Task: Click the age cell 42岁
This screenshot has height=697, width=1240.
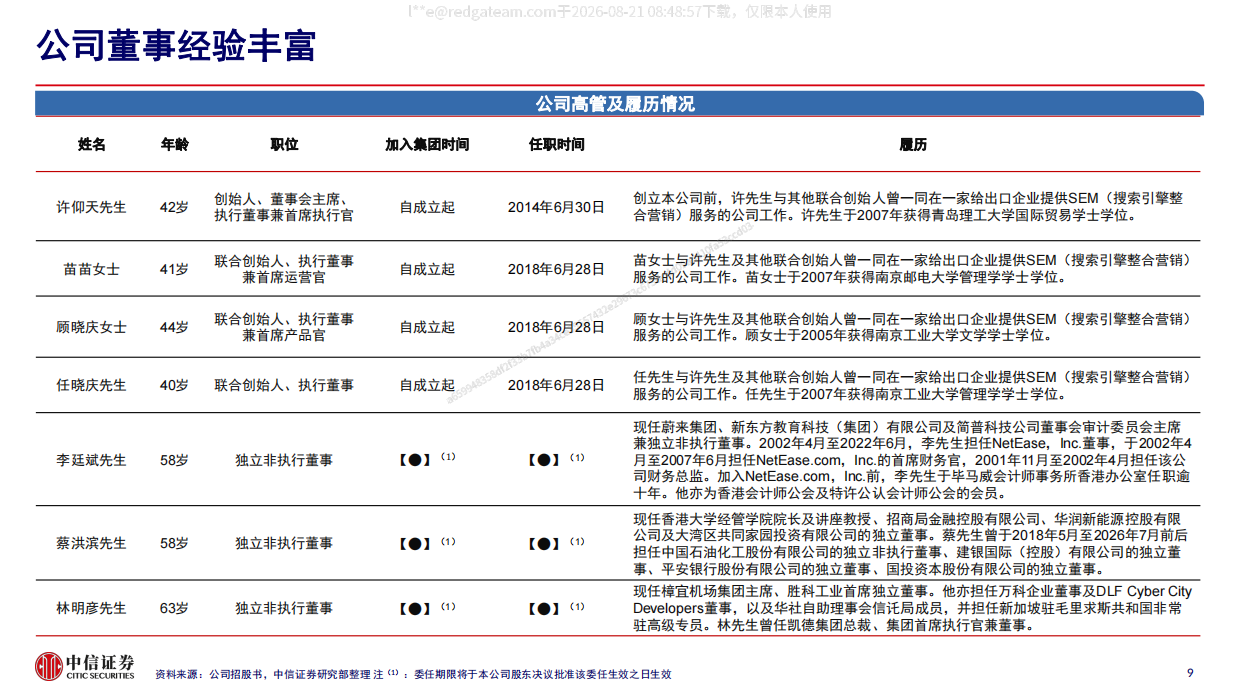Action: click(174, 207)
